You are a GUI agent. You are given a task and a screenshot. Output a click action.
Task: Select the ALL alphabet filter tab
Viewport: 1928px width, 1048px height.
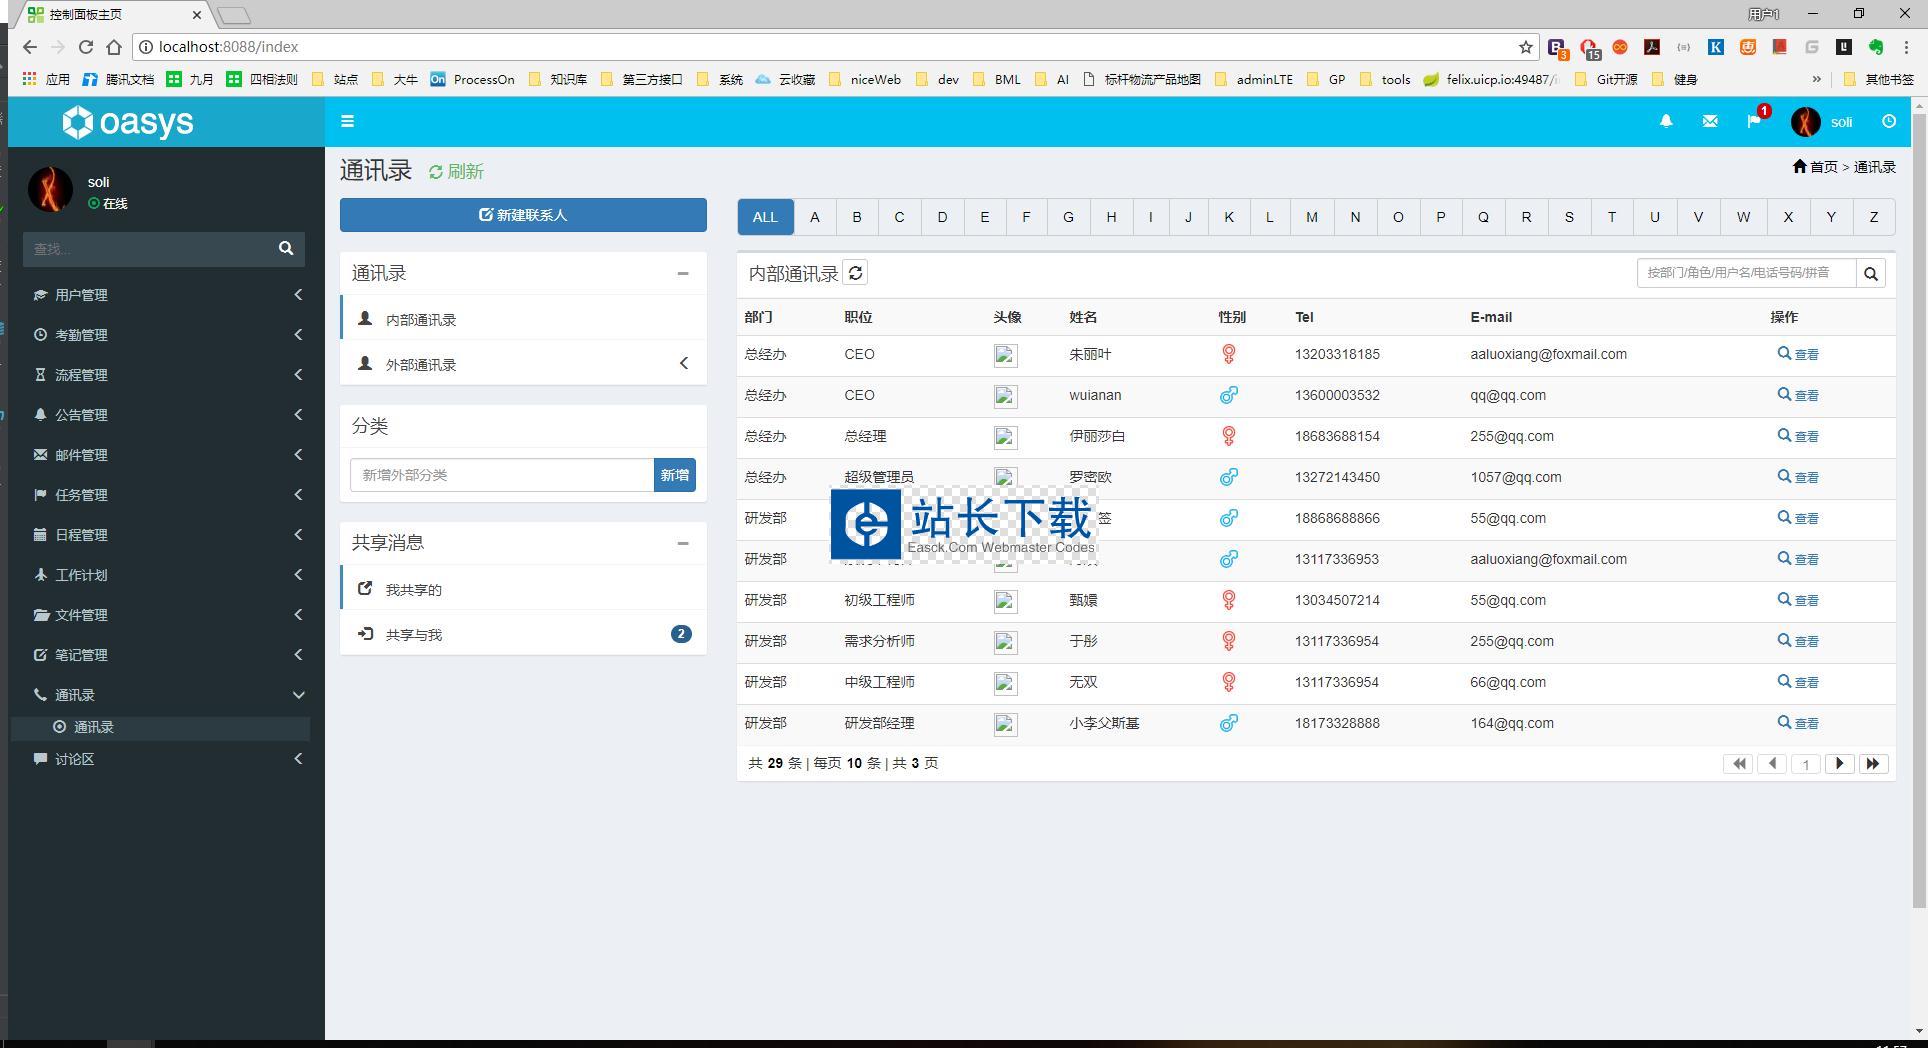765,217
